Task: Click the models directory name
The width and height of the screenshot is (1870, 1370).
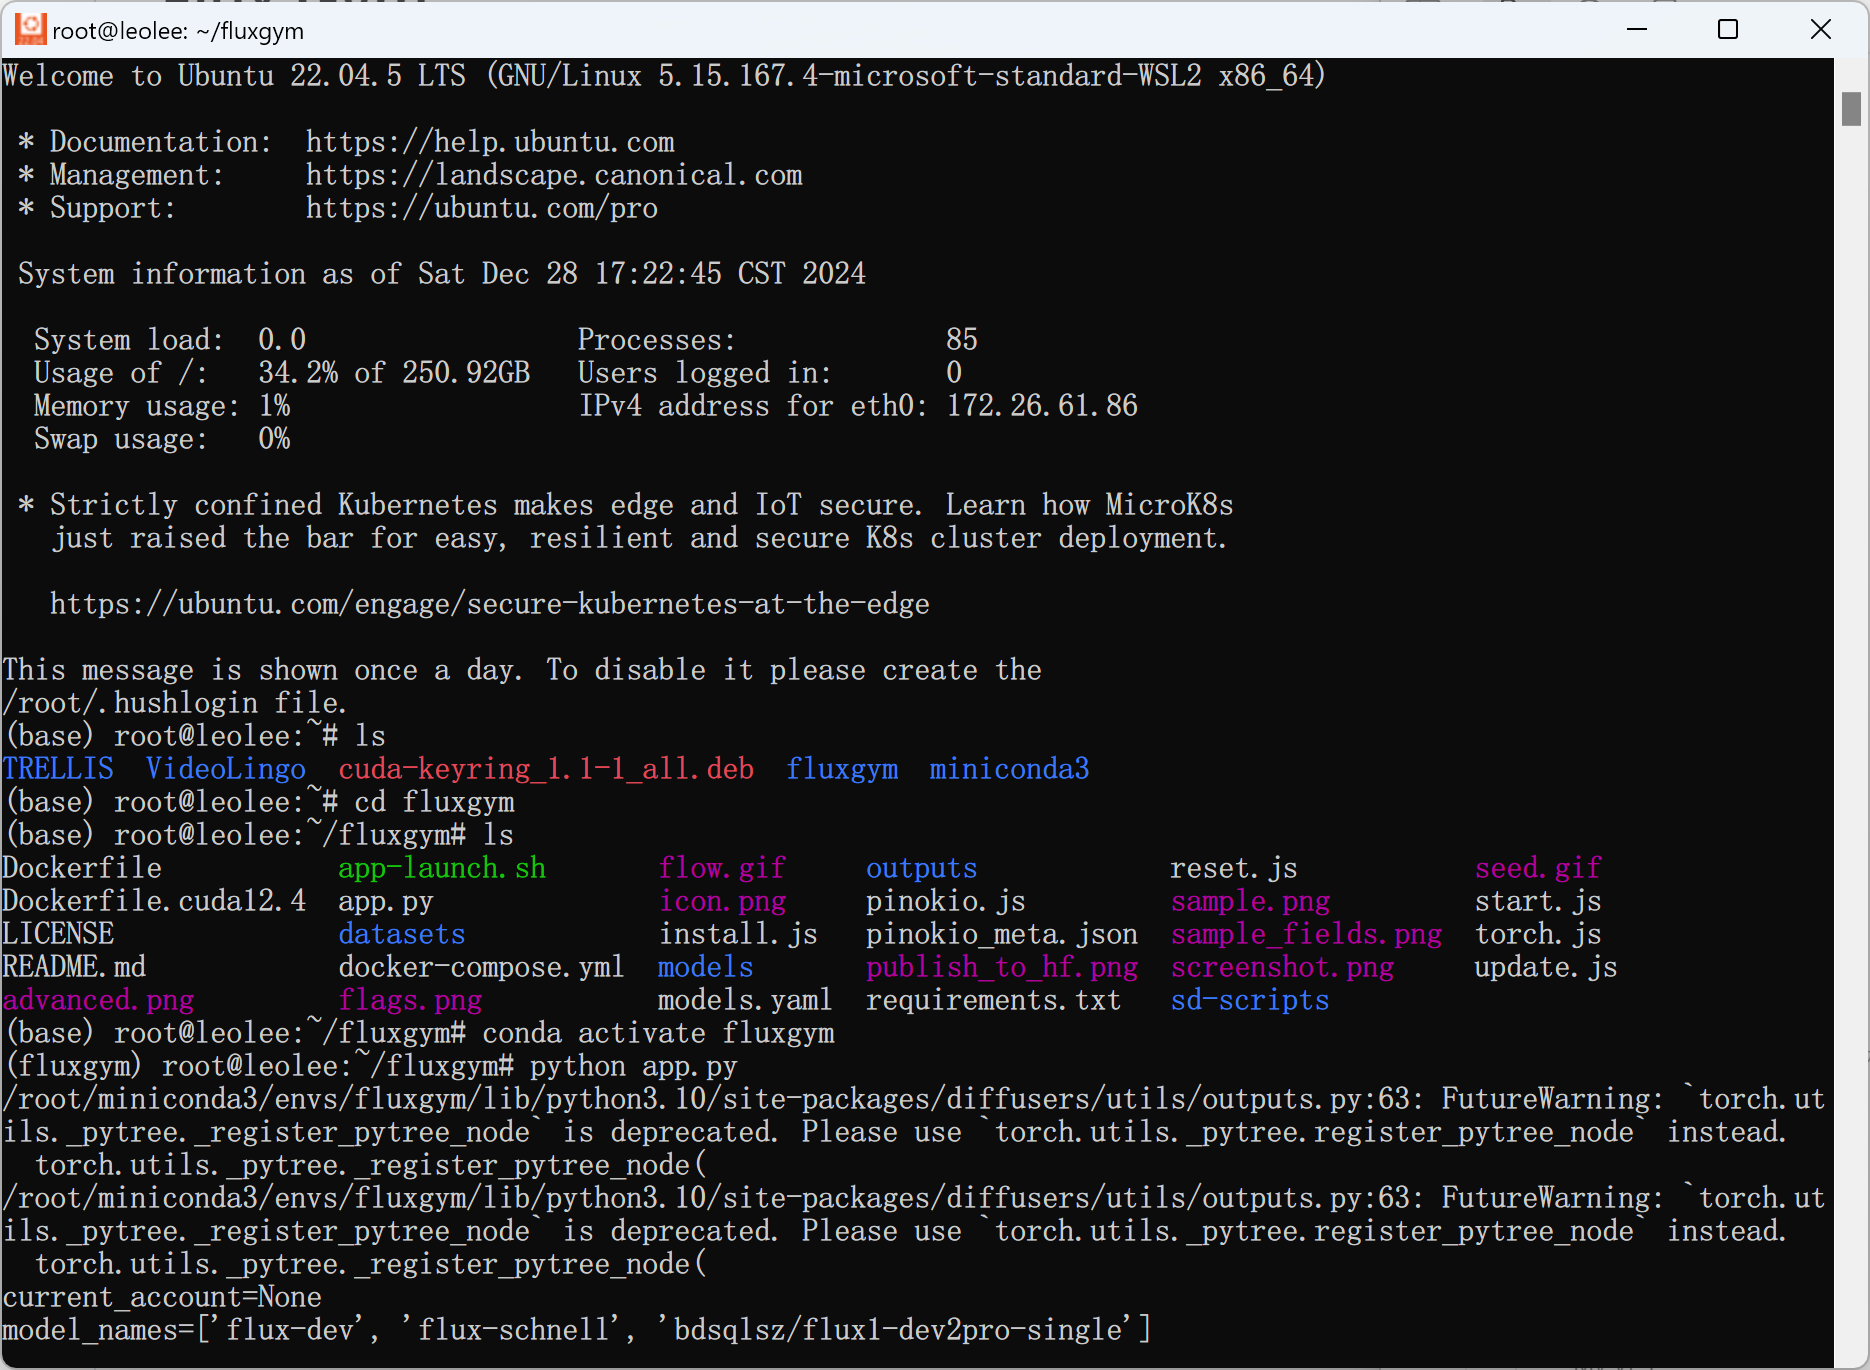Action: coord(706,967)
